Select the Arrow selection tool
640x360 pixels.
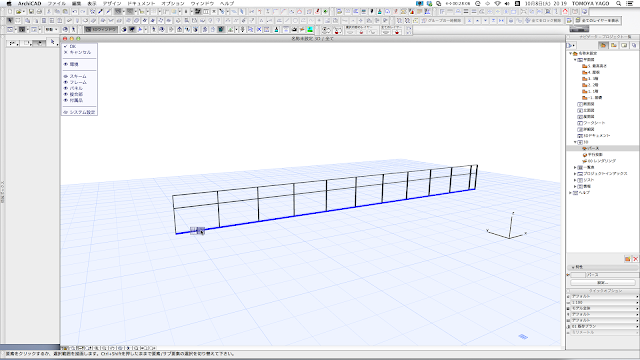10,20
